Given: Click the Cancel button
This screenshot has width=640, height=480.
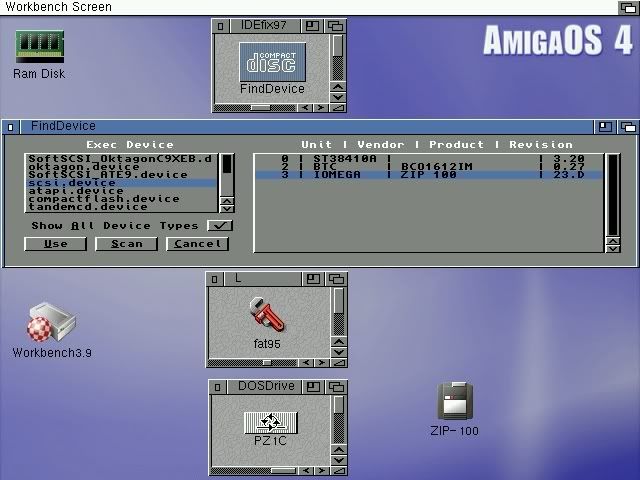Looking at the screenshot, I should pos(198,244).
